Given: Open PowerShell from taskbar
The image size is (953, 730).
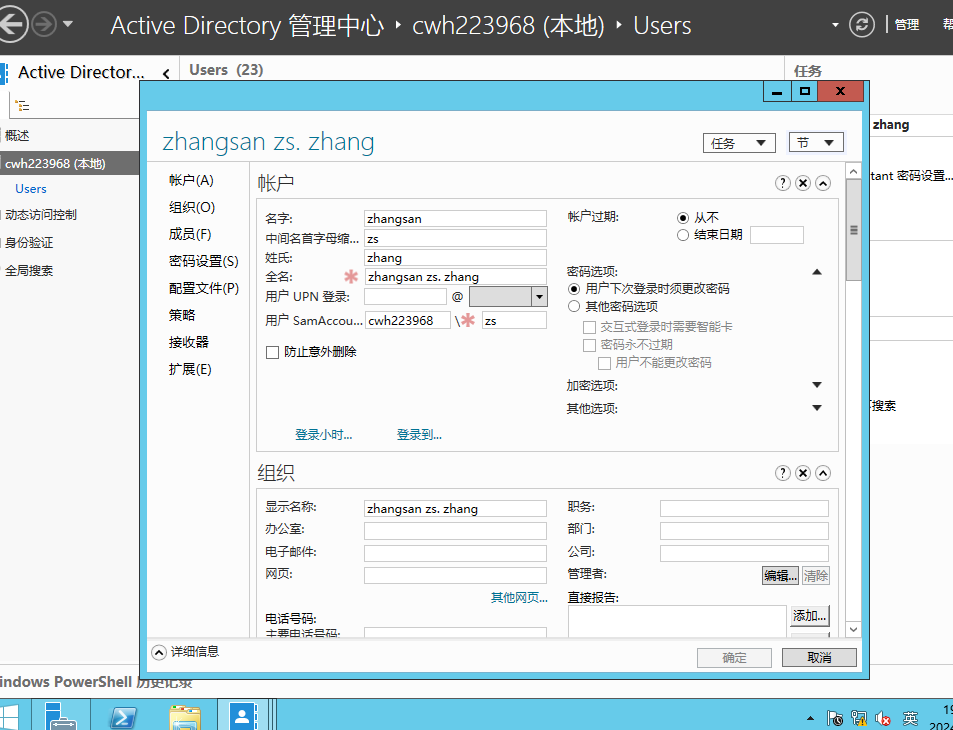Looking at the screenshot, I should [x=123, y=716].
